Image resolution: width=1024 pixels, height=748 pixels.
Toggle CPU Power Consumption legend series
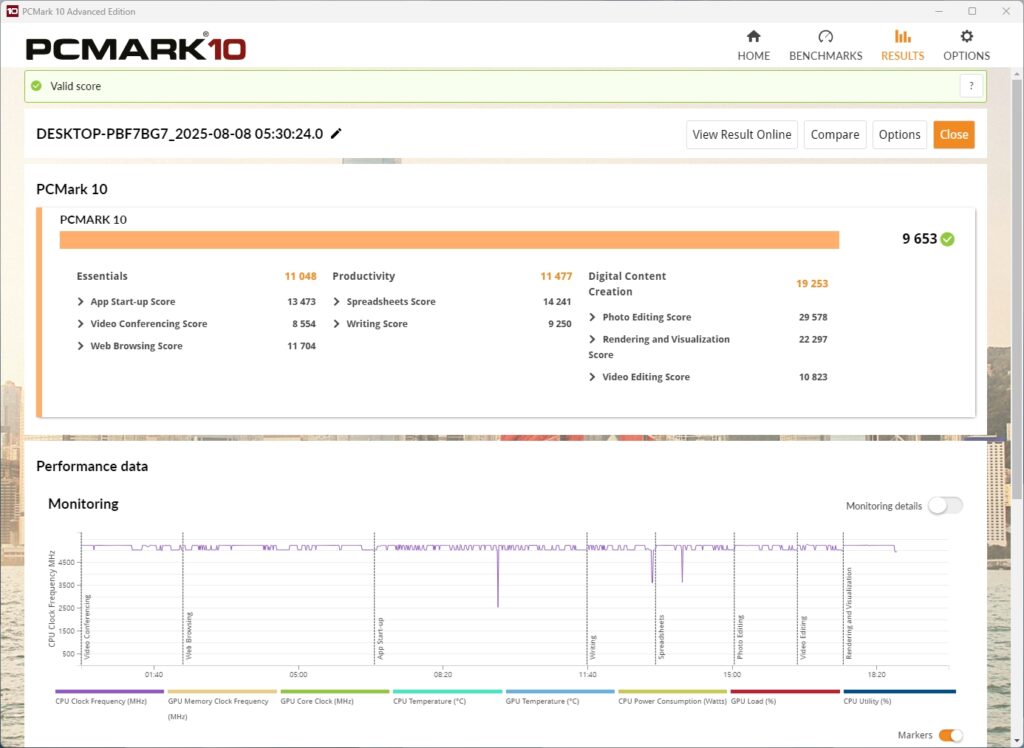(x=672, y=697)
